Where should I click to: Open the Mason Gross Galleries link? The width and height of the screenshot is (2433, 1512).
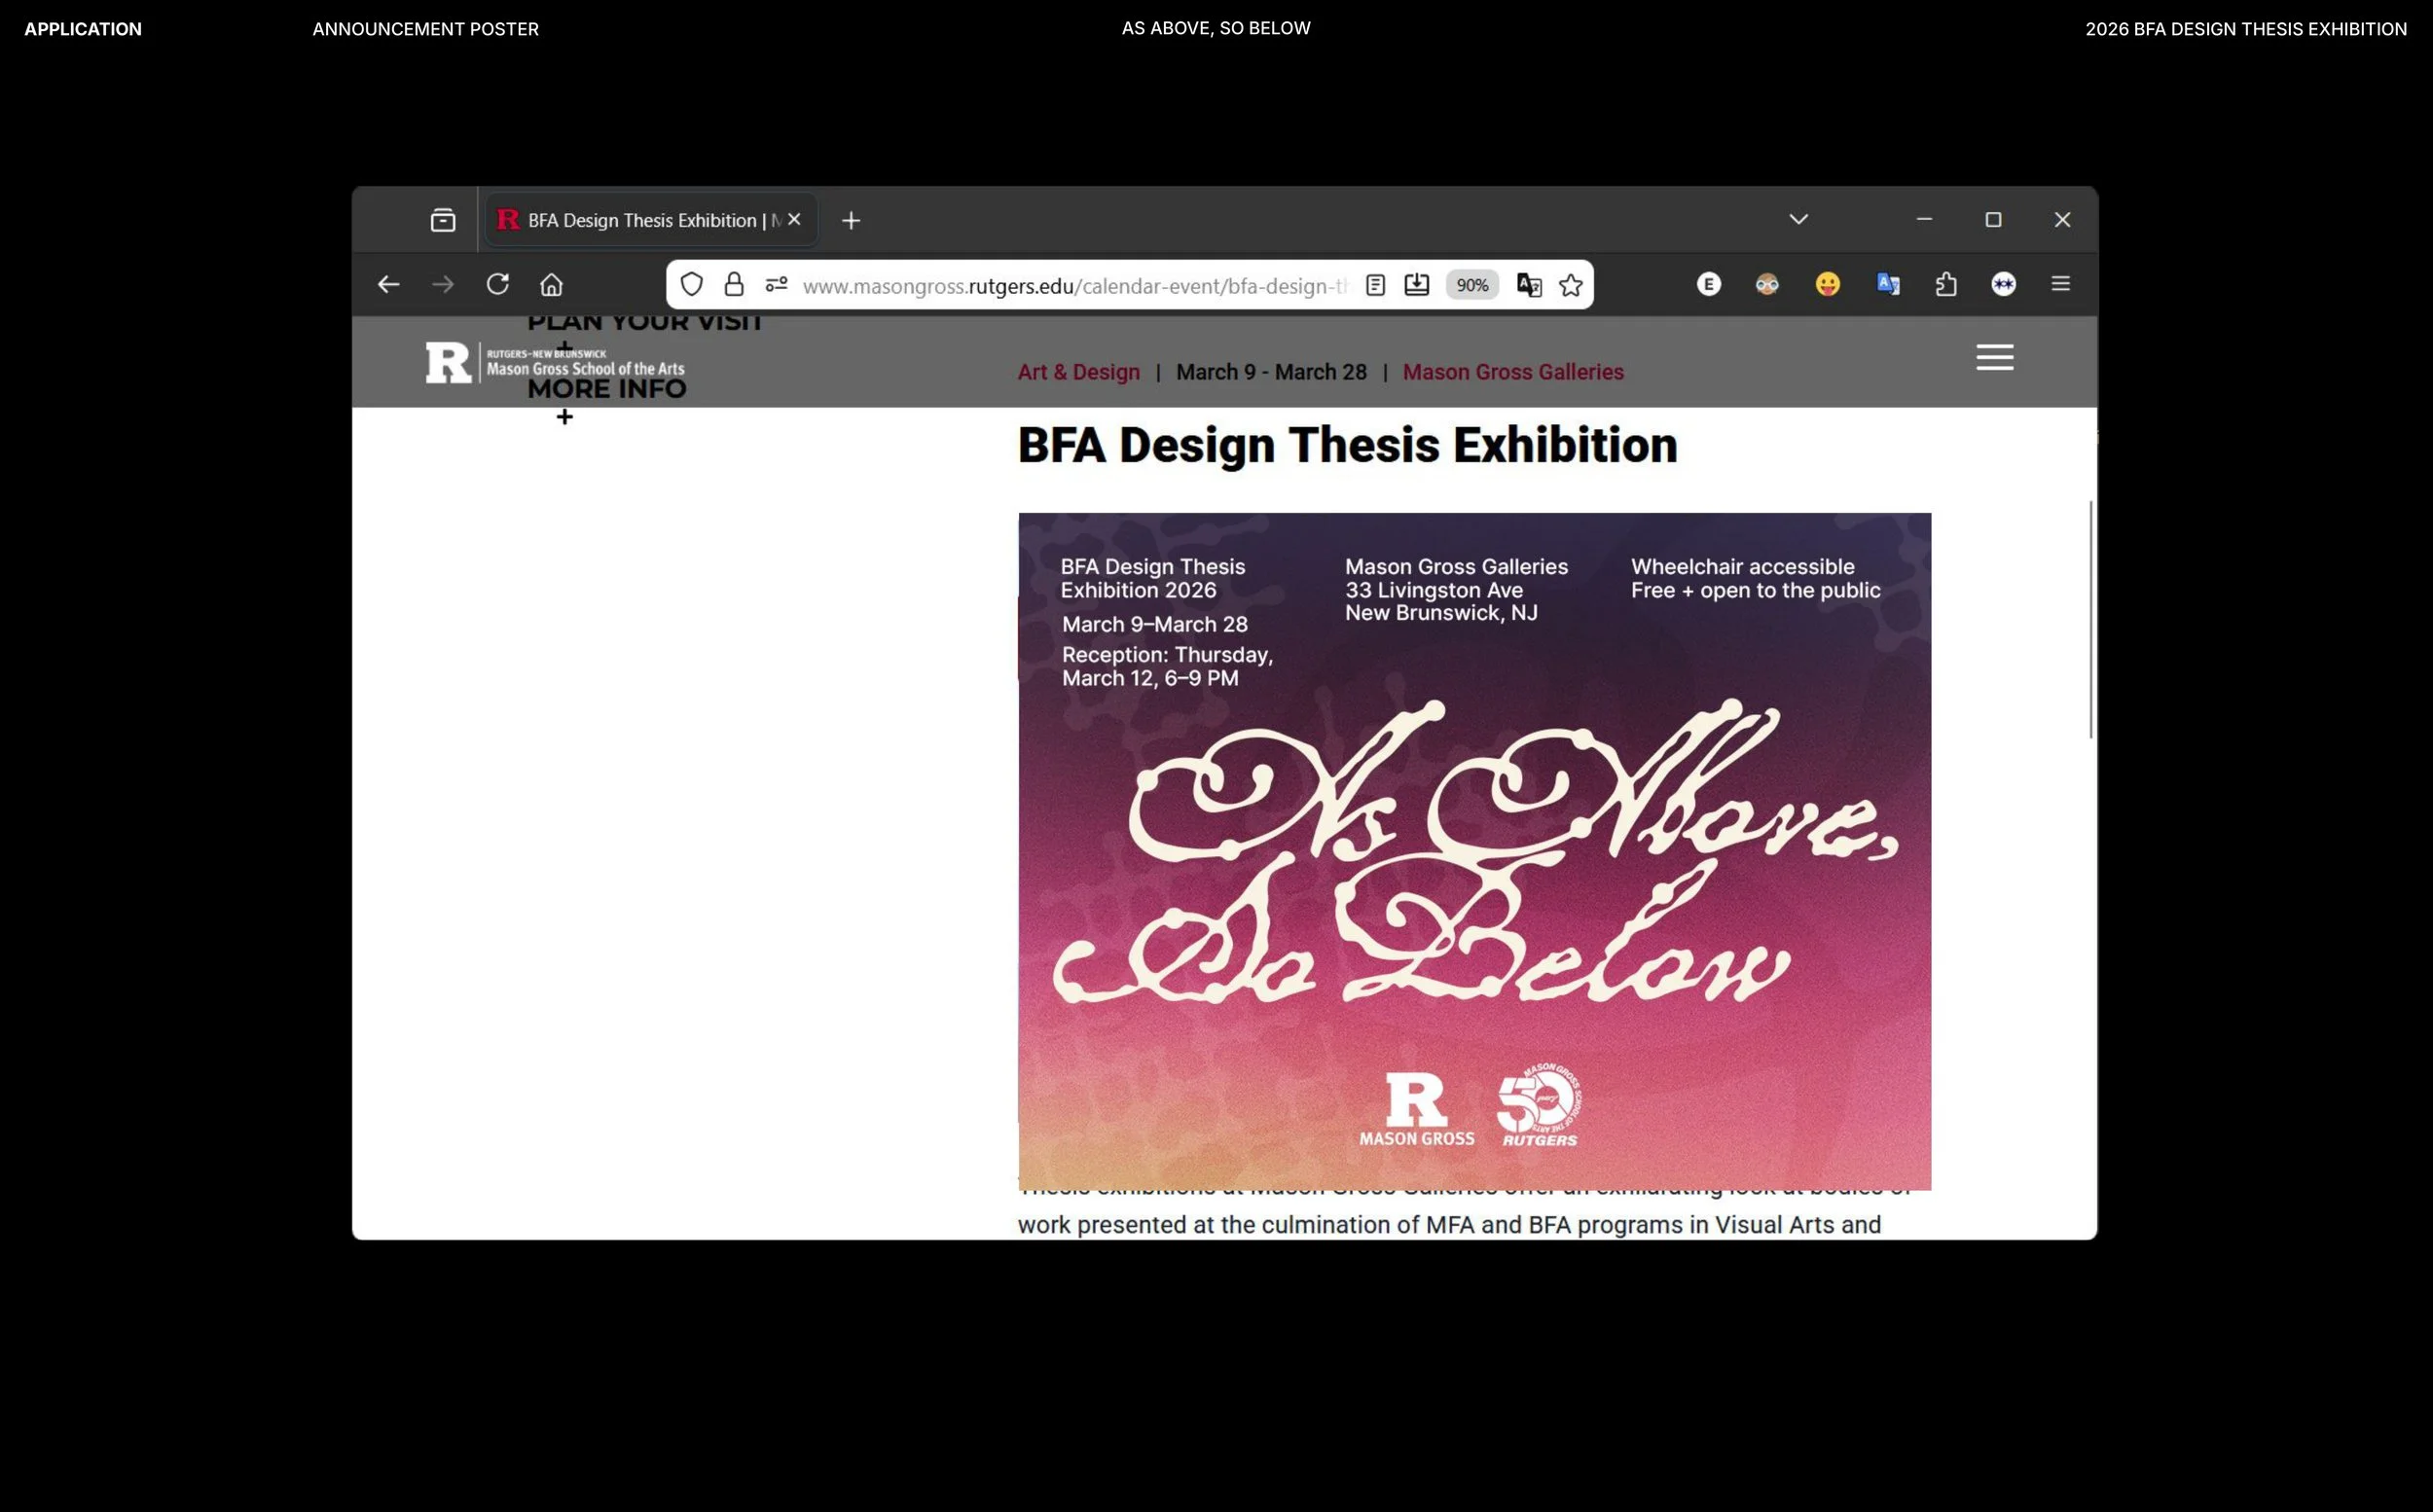[1512, 372]
